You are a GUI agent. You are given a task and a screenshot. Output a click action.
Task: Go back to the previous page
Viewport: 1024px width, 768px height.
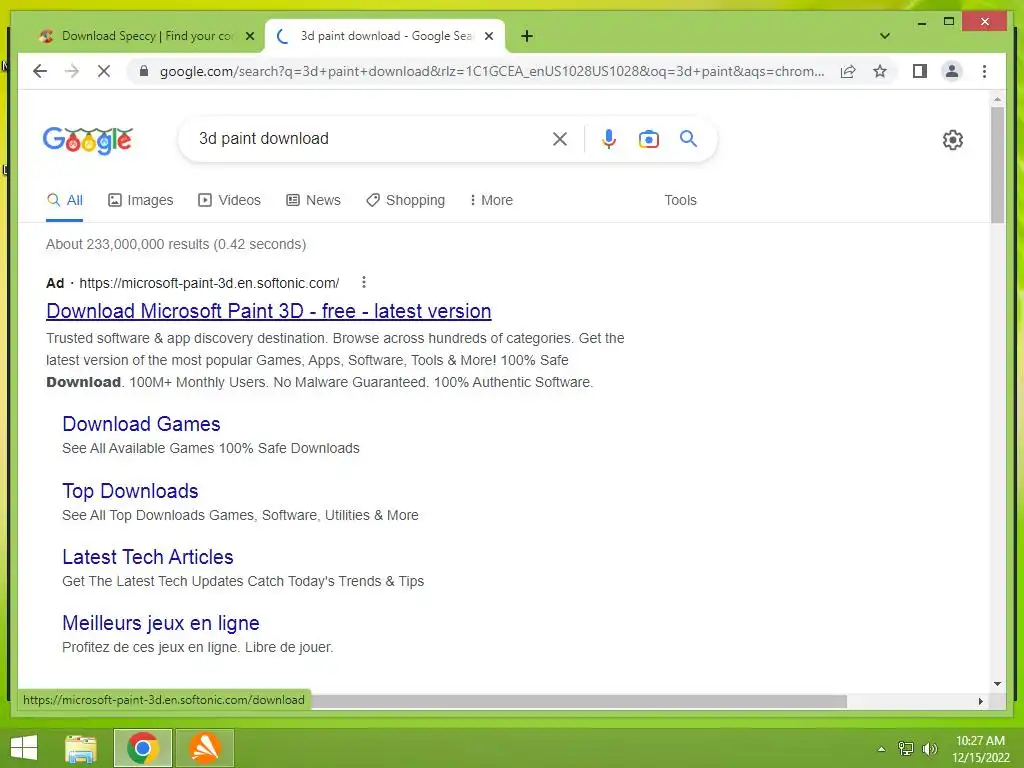coord(40,71)
